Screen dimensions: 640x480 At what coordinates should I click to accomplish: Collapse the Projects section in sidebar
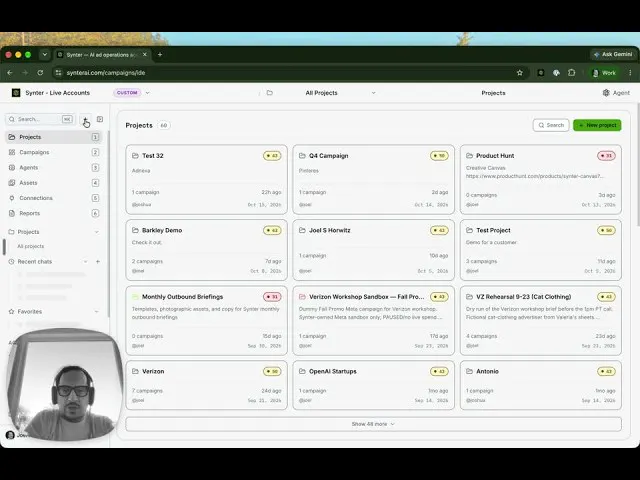click(97, 232)
